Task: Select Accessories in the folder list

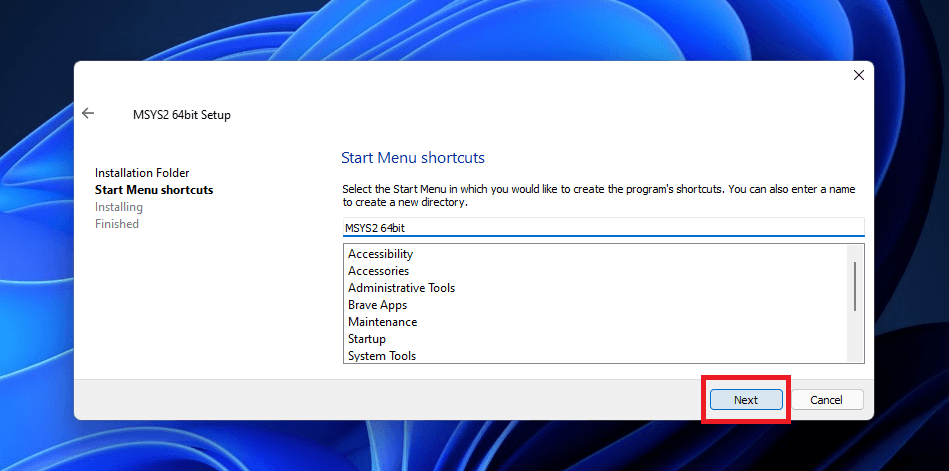Action: tap(596, 271)
